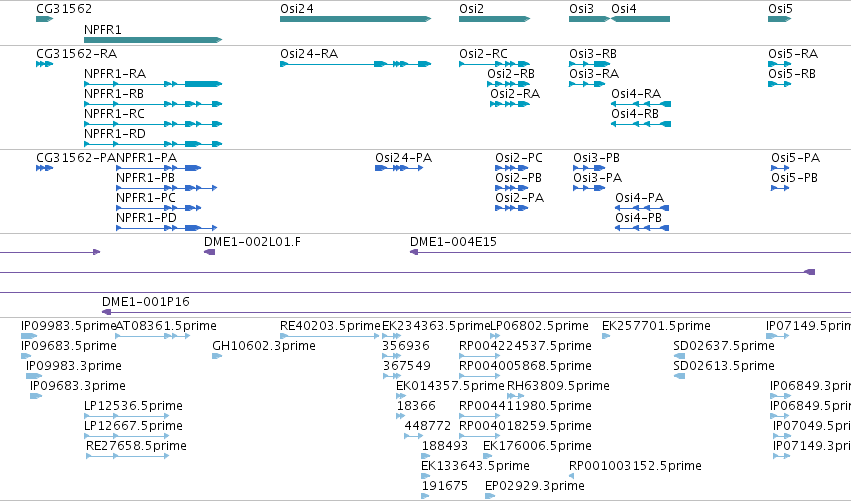The height and width of the screenshot is (501, 851).
Task: Select the NPFR1-RD transcript
Action: tap(153, 144)
